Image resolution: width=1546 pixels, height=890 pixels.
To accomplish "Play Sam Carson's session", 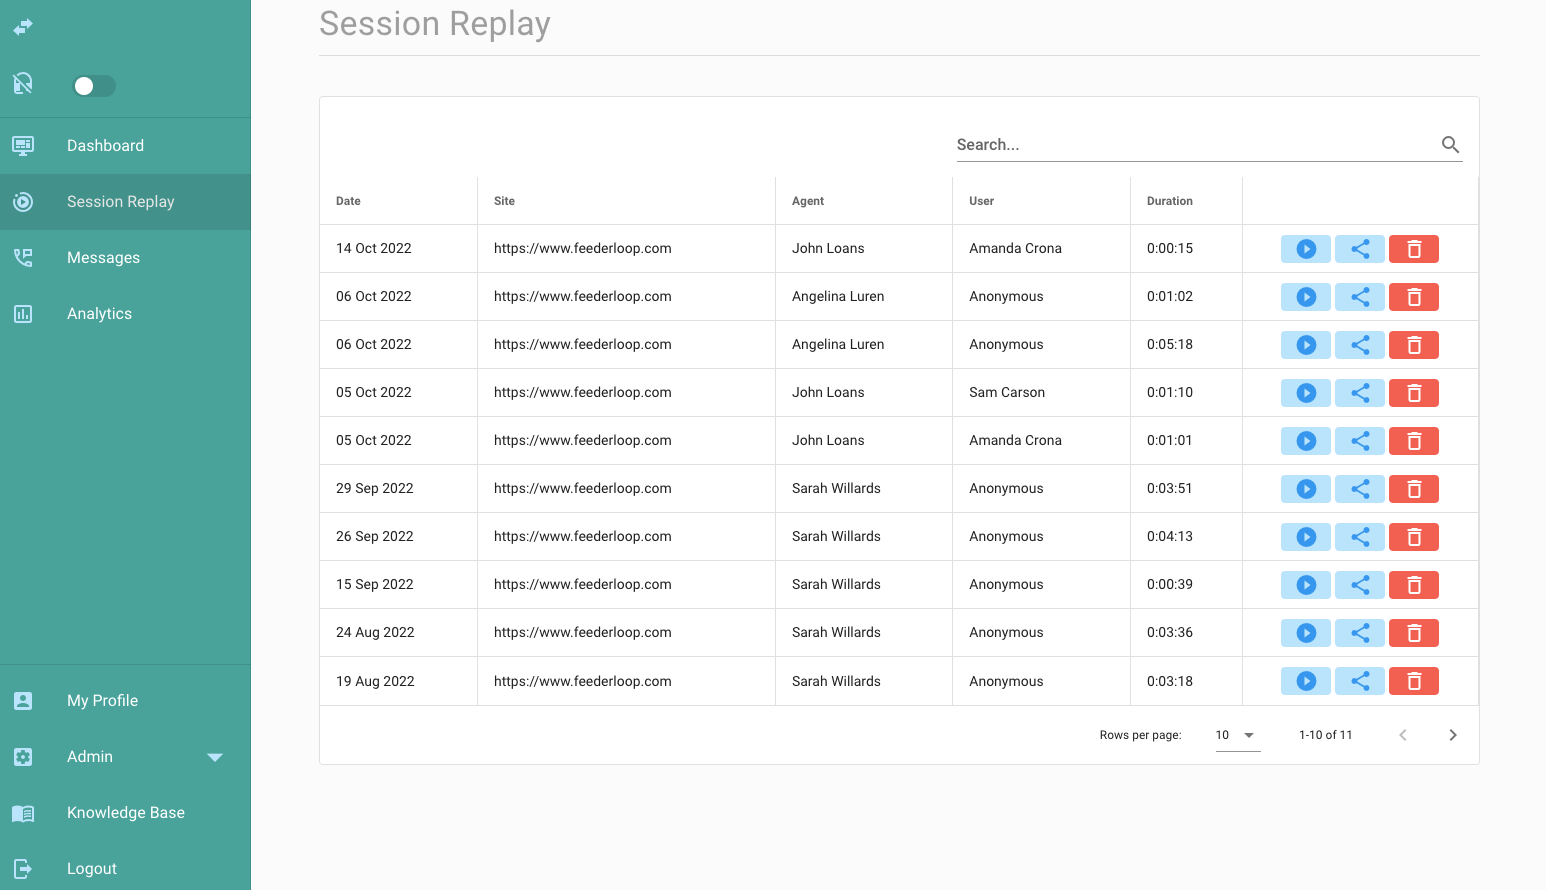I will (x=1306, y=393).
